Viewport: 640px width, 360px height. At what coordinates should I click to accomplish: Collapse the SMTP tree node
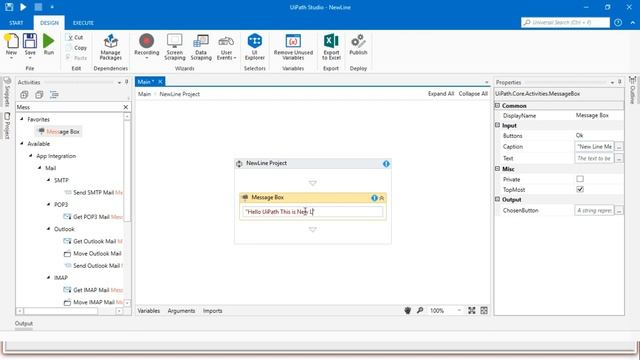49,180
